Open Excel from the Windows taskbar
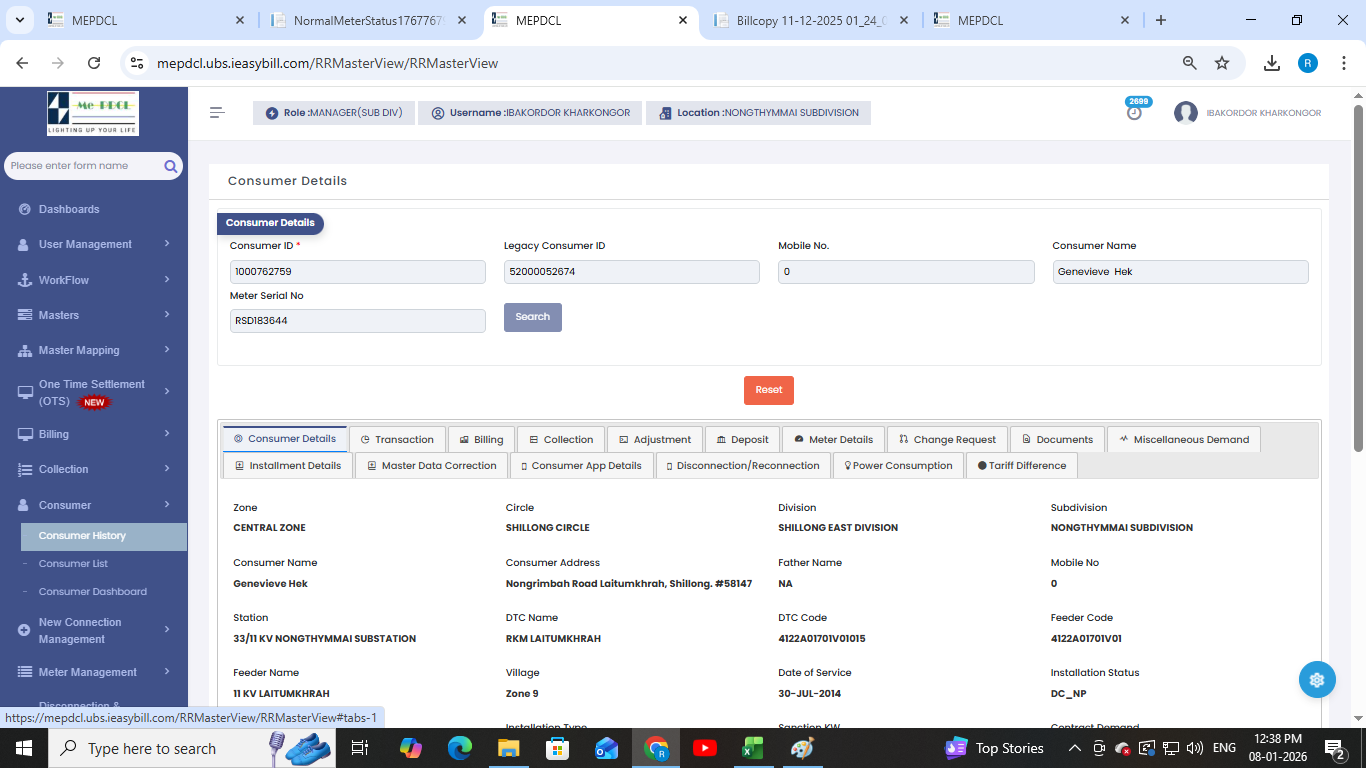1366x768 pixels. click(x=753, y=748)
